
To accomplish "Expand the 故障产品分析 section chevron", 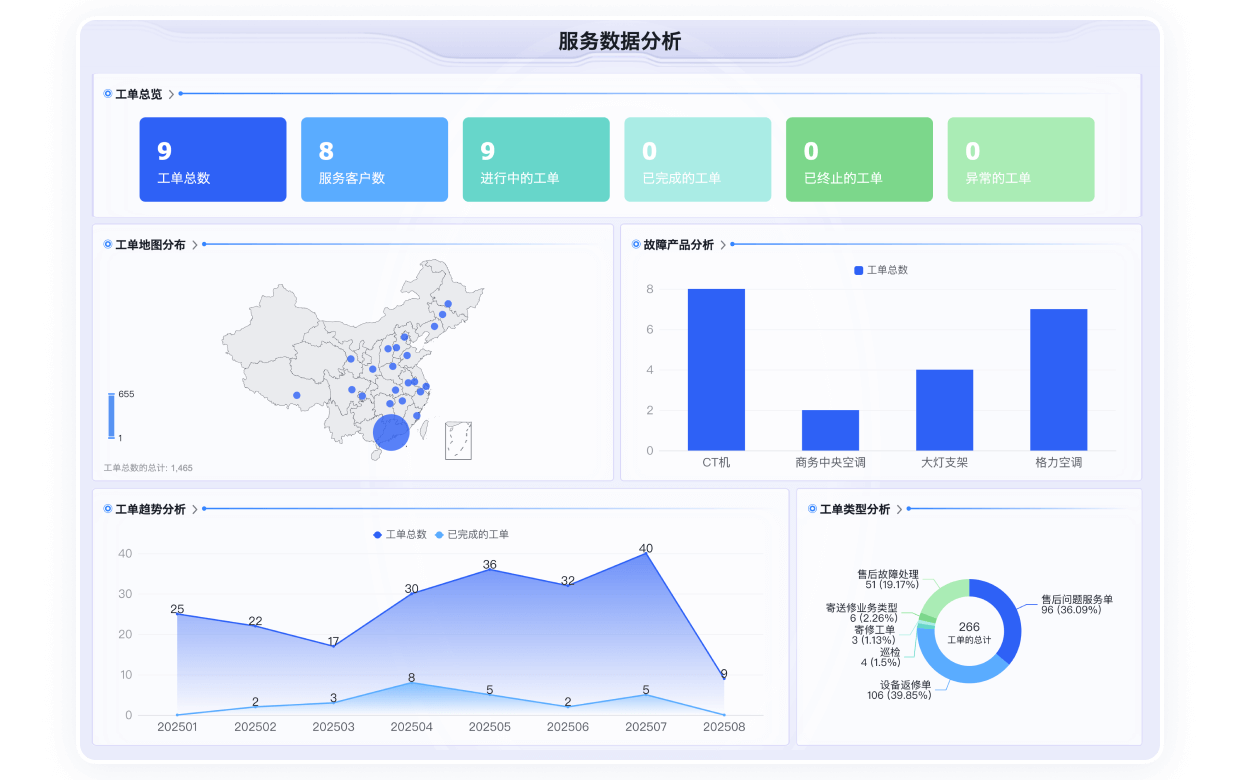I will 722,245.
